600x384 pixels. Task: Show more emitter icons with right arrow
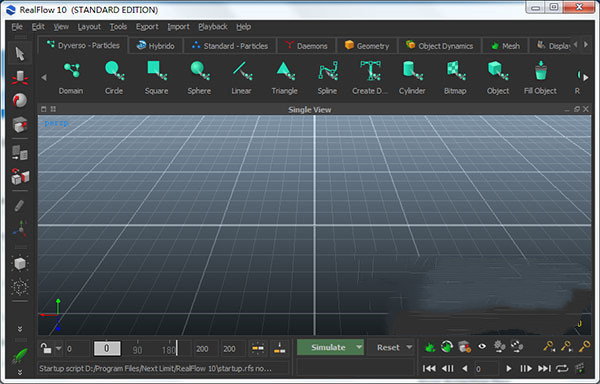point(586,78)
